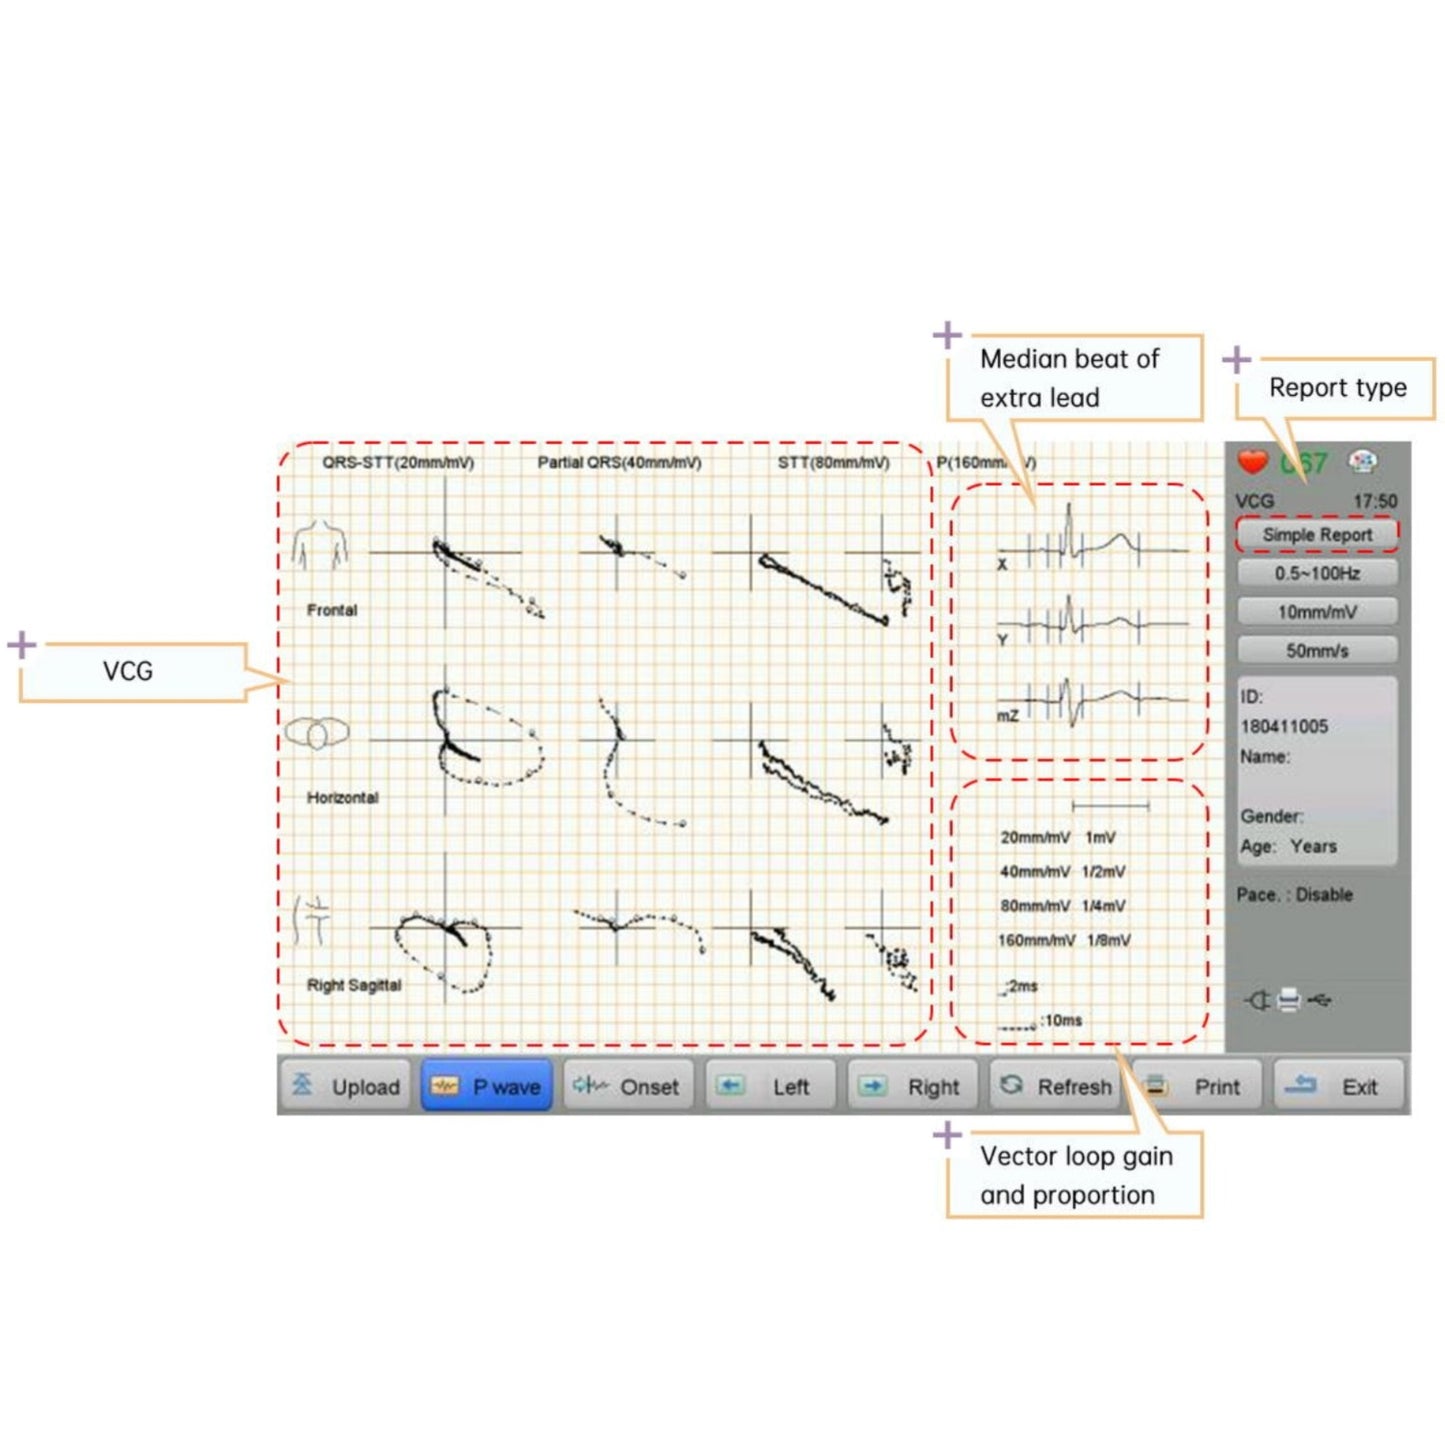Click the Left arrow button
The height and width of the screenshot is (1445, 1445).
click(x=770, y=1086)
